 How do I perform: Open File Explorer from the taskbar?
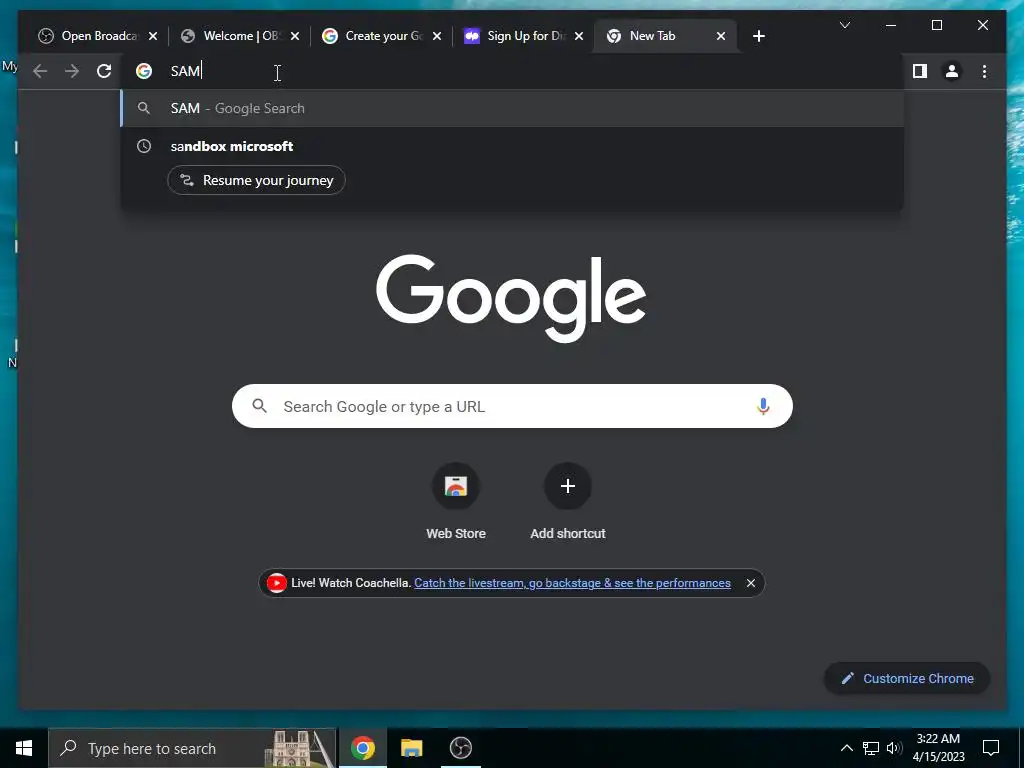(x=411, y=748)
